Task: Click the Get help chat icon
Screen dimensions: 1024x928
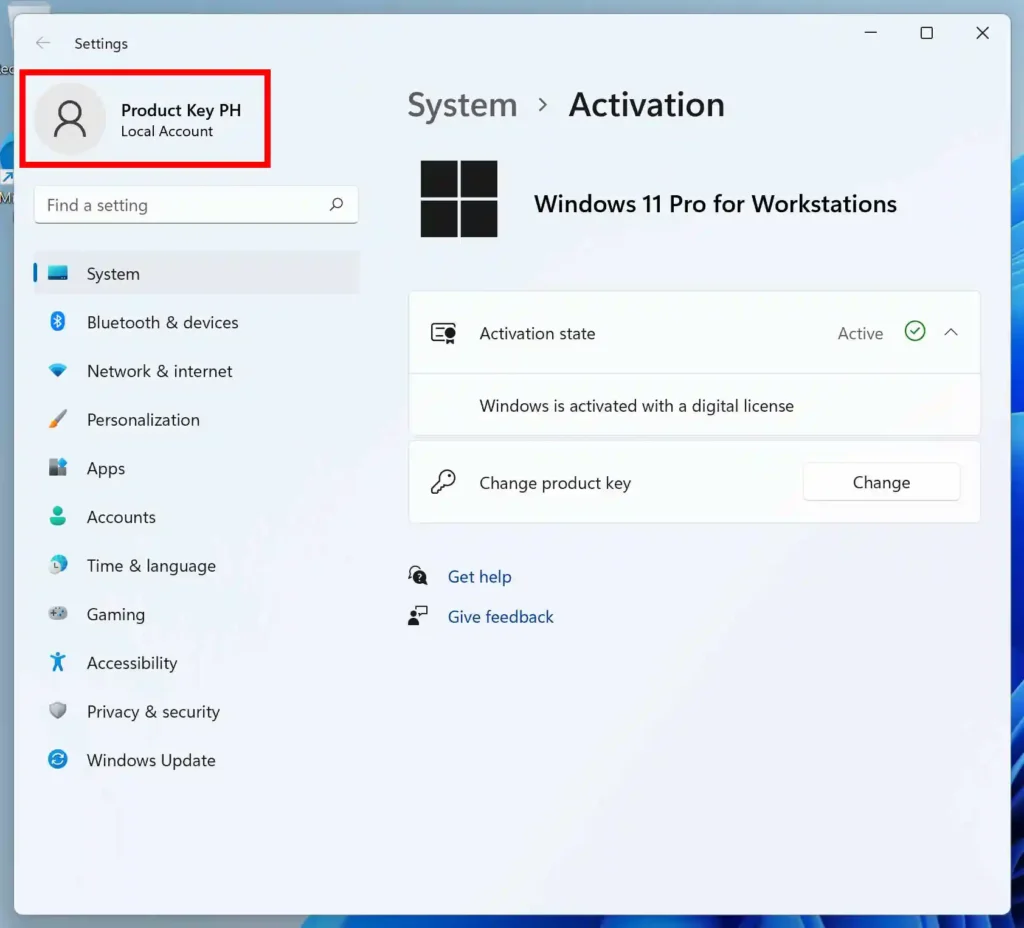Action: (x=418, y=575)
